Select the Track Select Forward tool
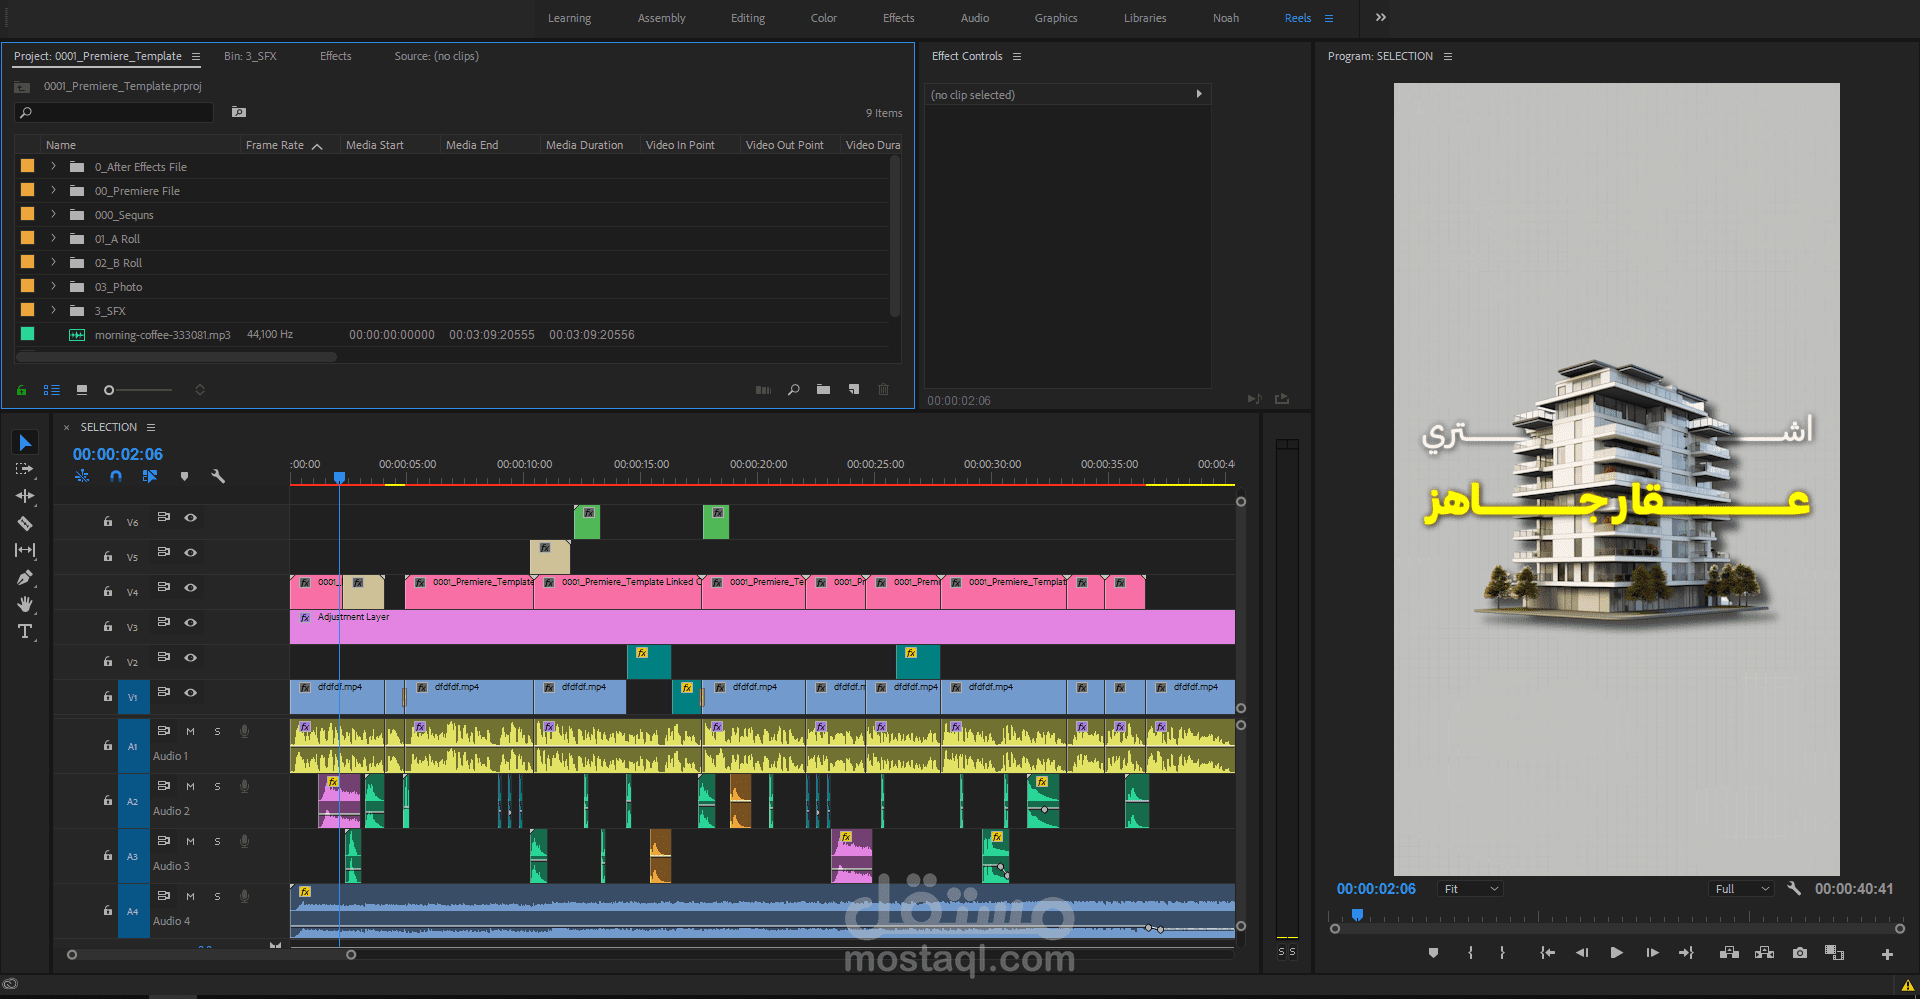 tap(25, 469)
